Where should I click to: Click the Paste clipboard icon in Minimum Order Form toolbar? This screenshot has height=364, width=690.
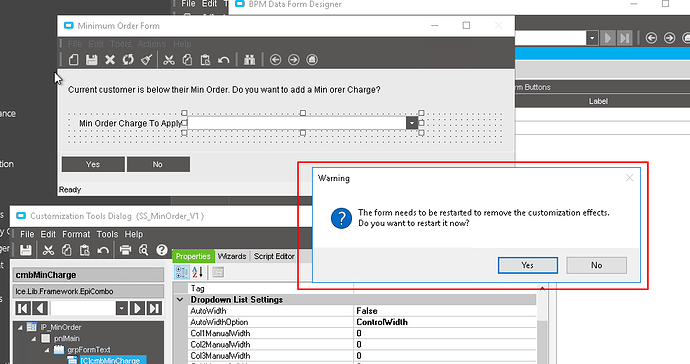coord(205,59)
